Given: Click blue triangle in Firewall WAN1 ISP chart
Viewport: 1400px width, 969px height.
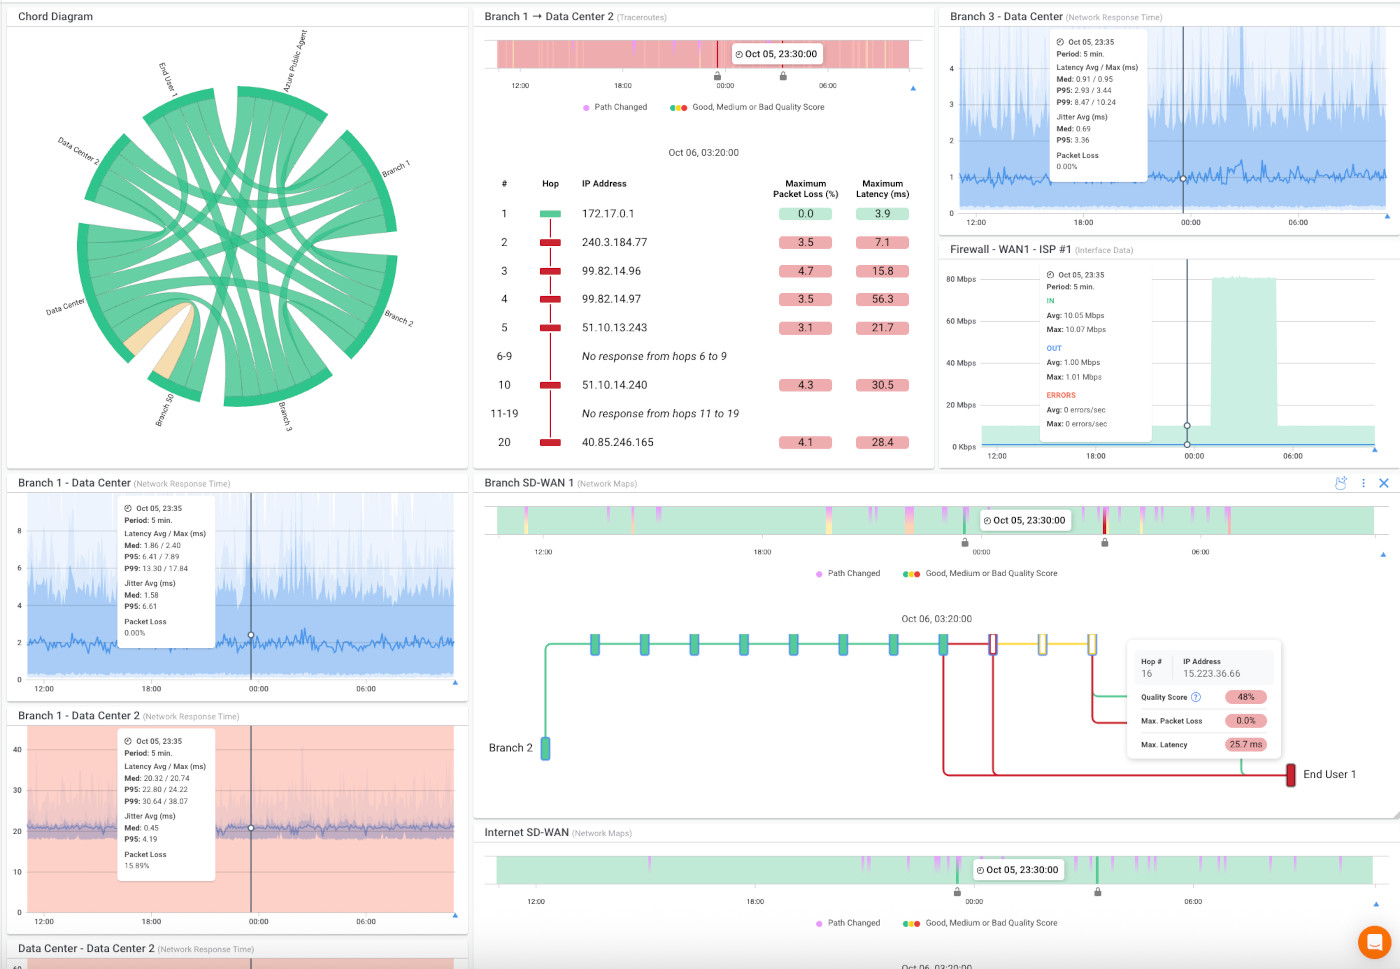Looking at the screenshot, I should click(1375, 449).
